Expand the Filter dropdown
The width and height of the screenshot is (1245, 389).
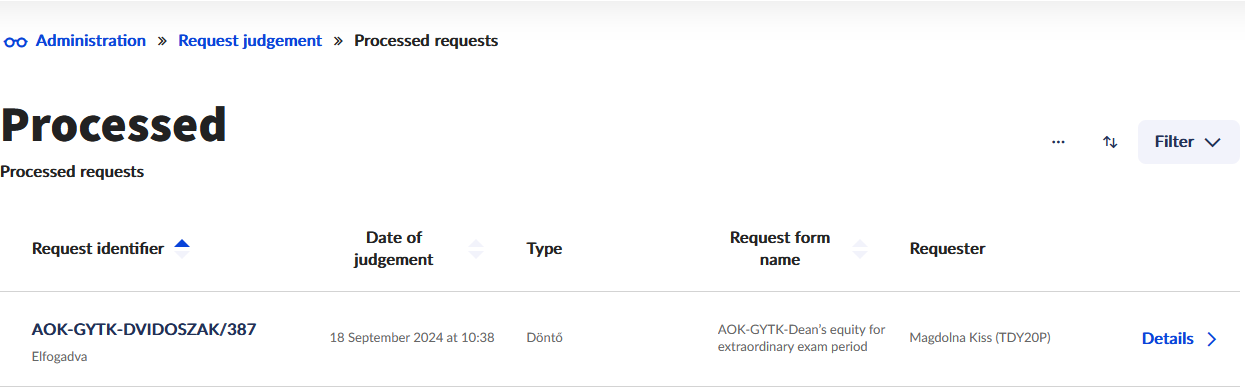(1189, 142)
